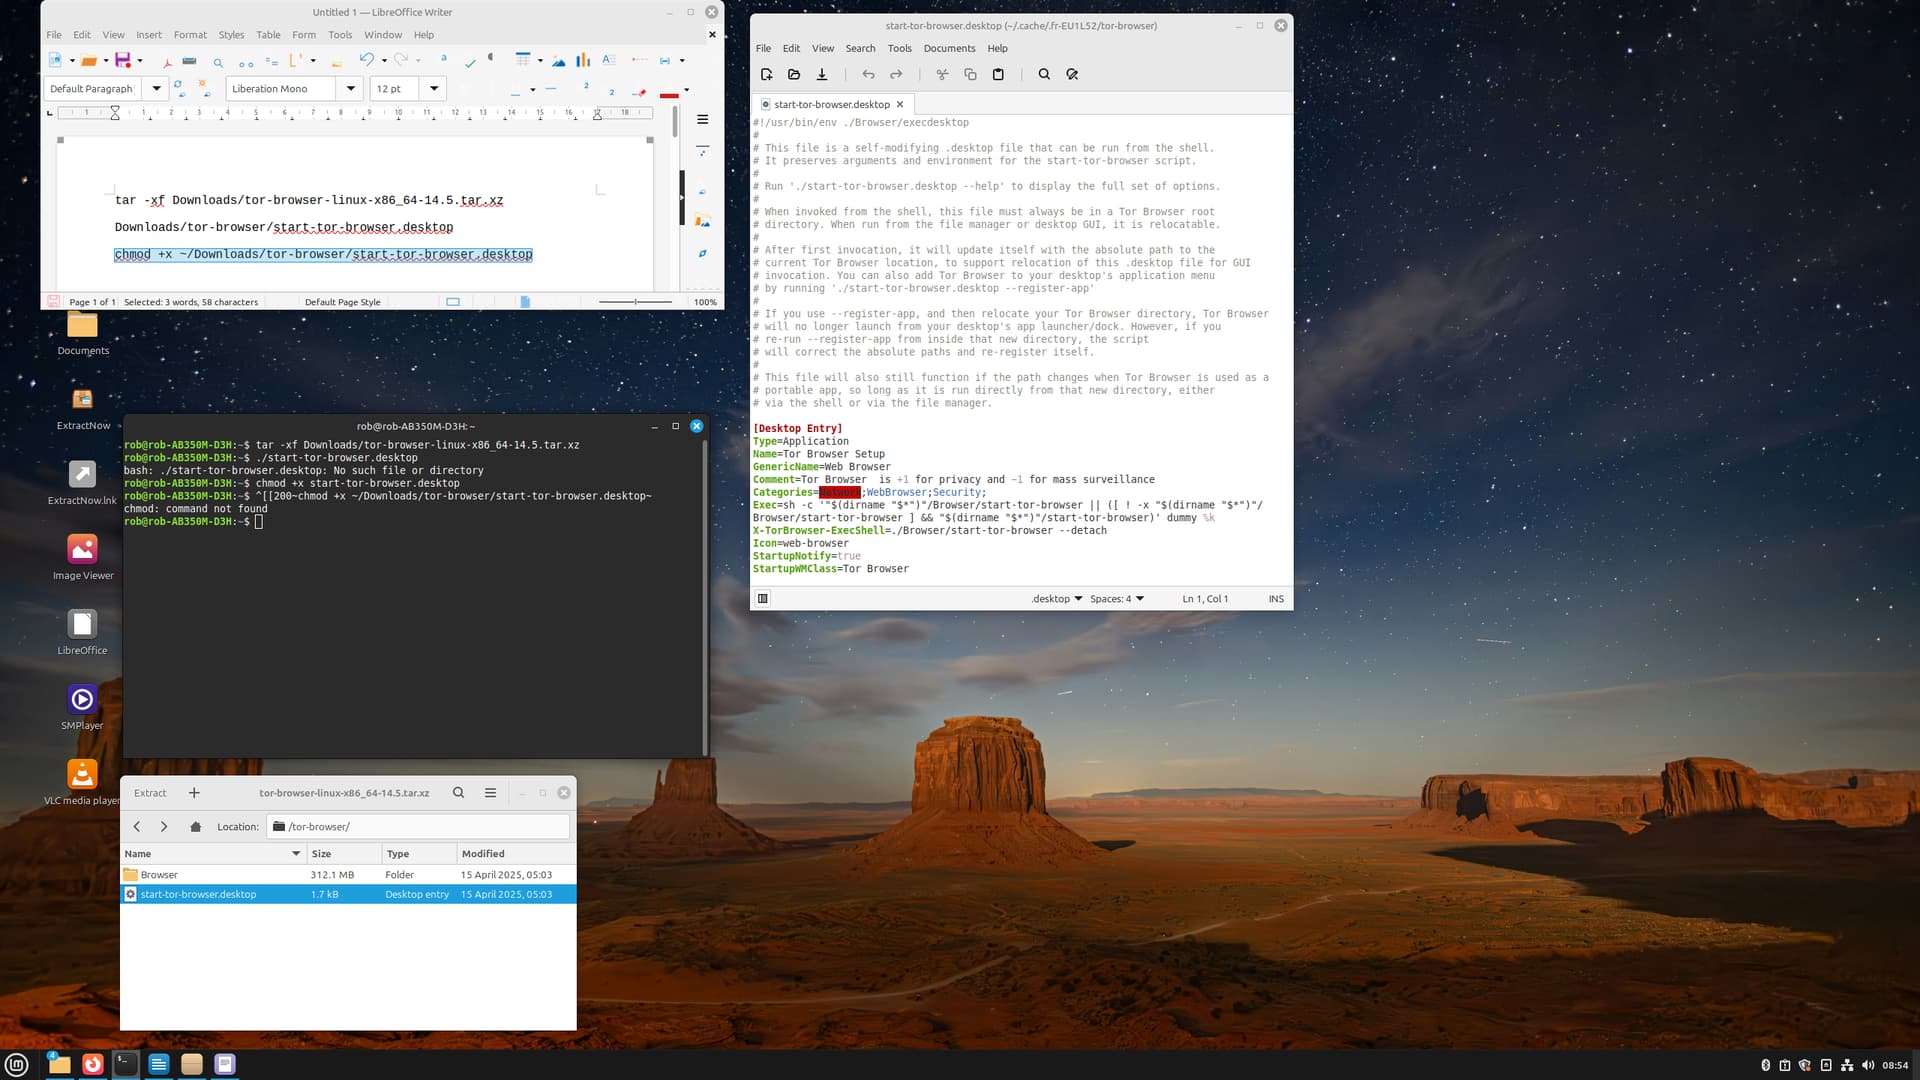Screen dimensions: 1920x1080
Task: Expand Default Paragraph style dropdown
Action: pyautogui.click(x=156, y=89)
